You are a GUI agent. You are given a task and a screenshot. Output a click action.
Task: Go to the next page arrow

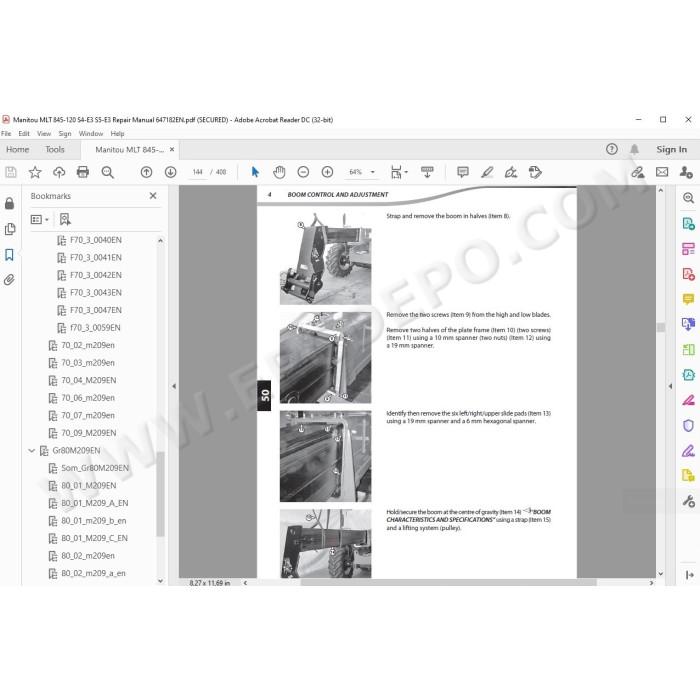[x=171, y=172]
